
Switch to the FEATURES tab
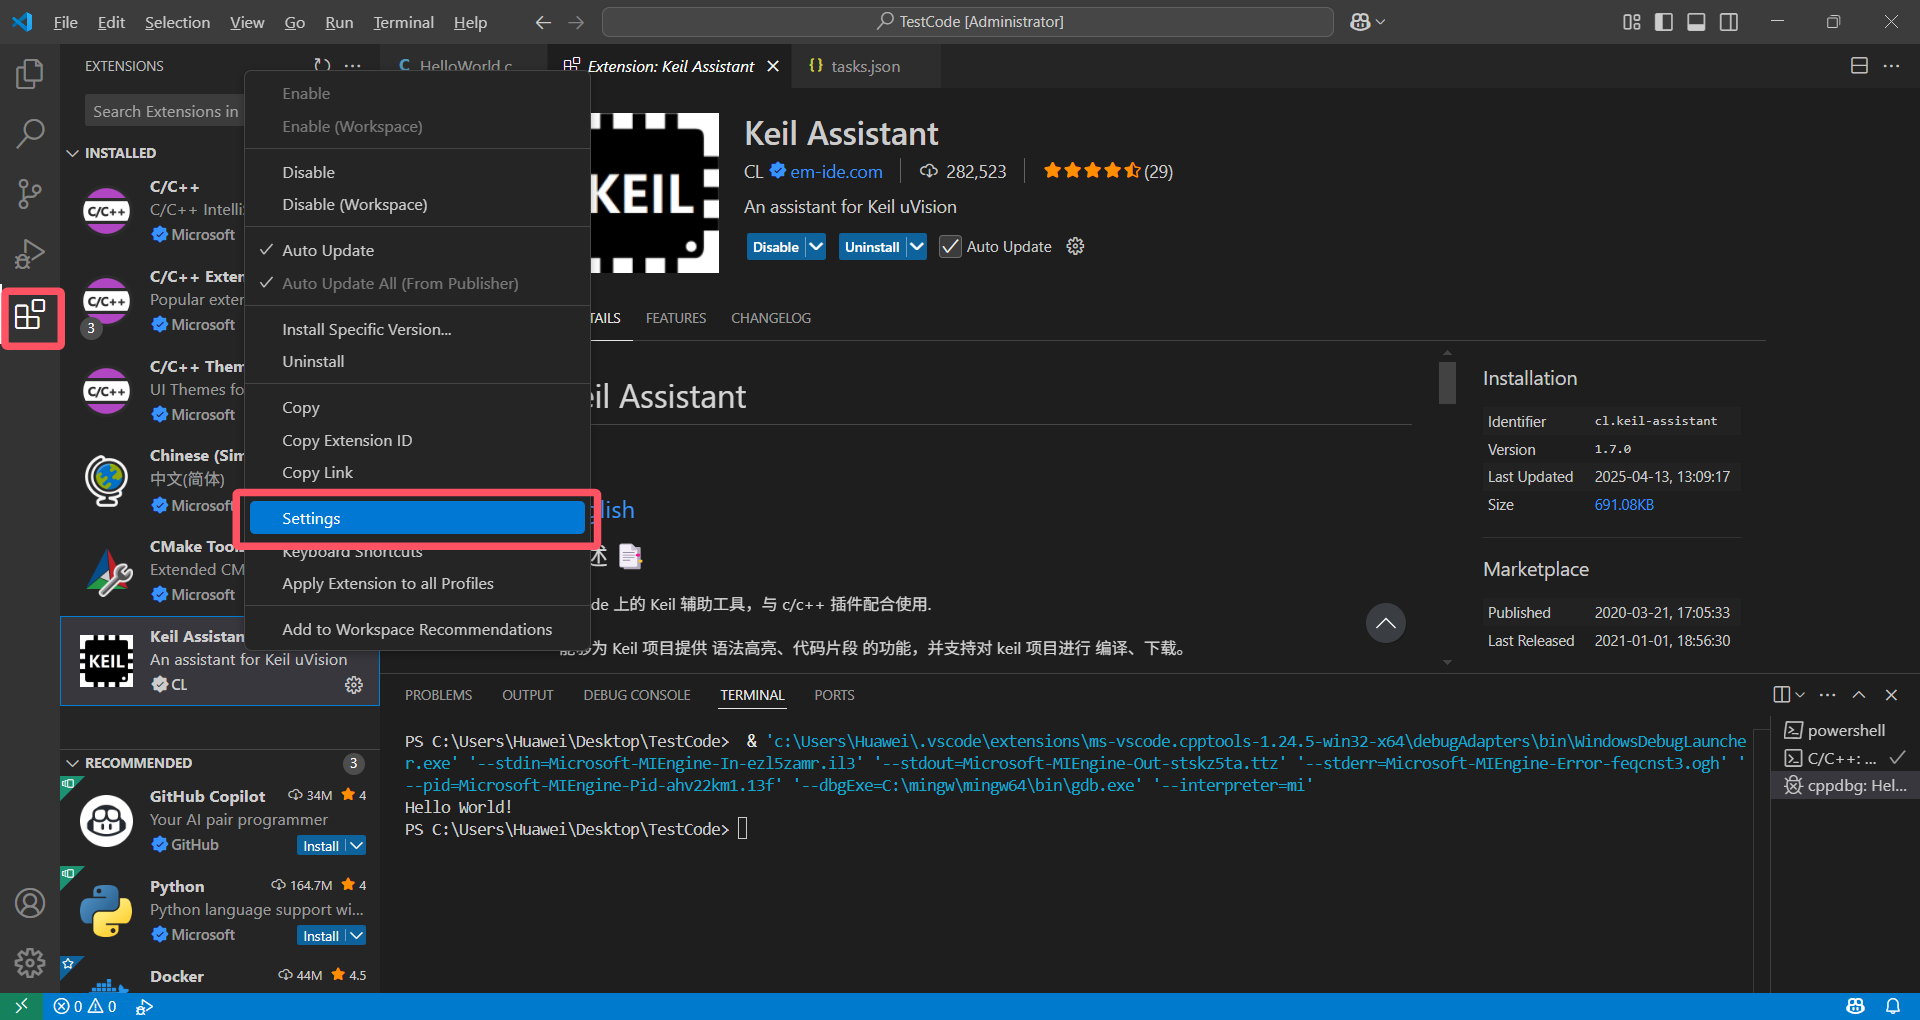click(x=676, y=318)
